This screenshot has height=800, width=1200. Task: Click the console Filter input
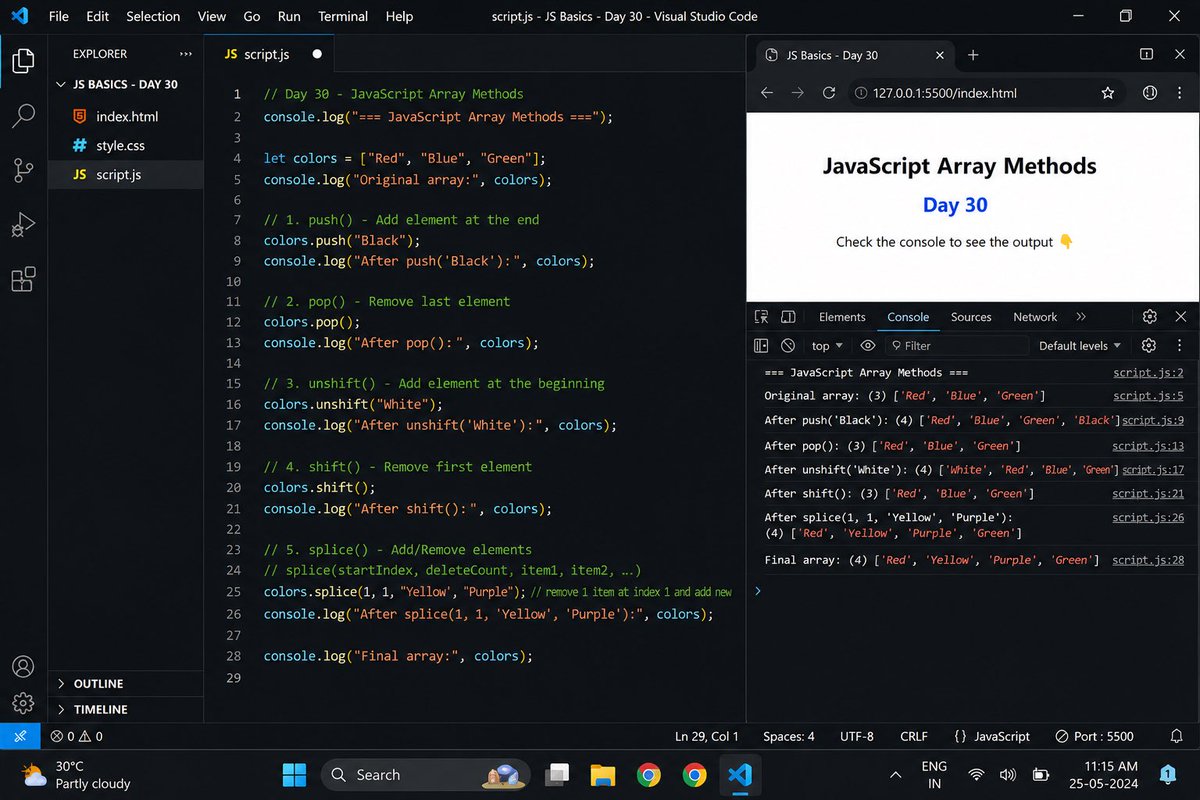point(957,346)
